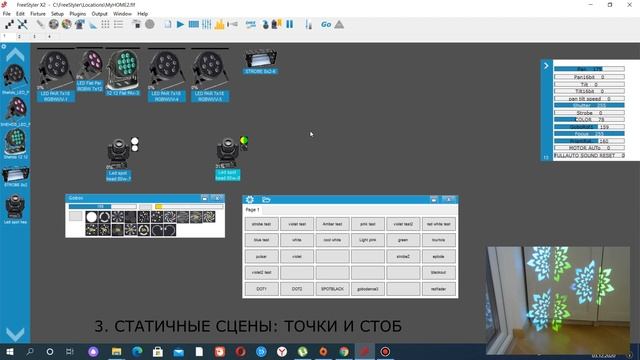Click the crossed-arrows icon in the toolbar
The width and height of the screenshot is (640, 360).
(22, 24)
